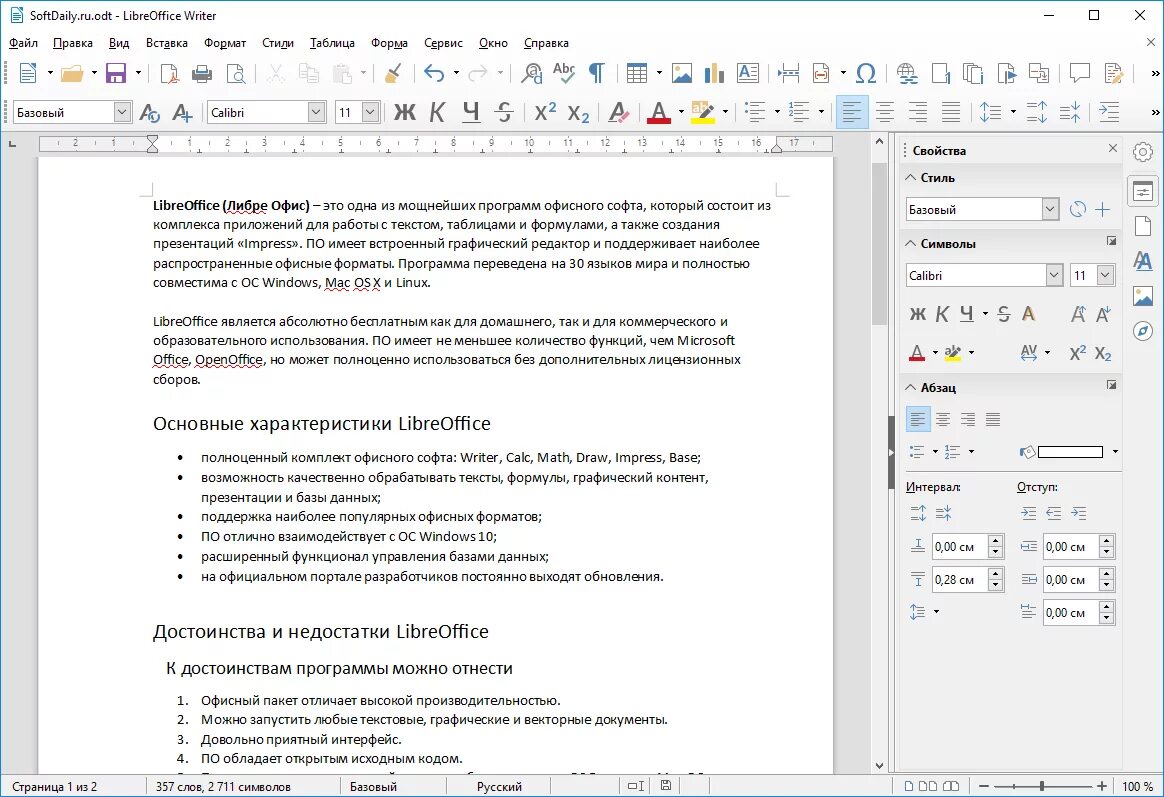Click the word count in status bar
The width and height of the screenshot is (1164, 797).
coord(223,787)
